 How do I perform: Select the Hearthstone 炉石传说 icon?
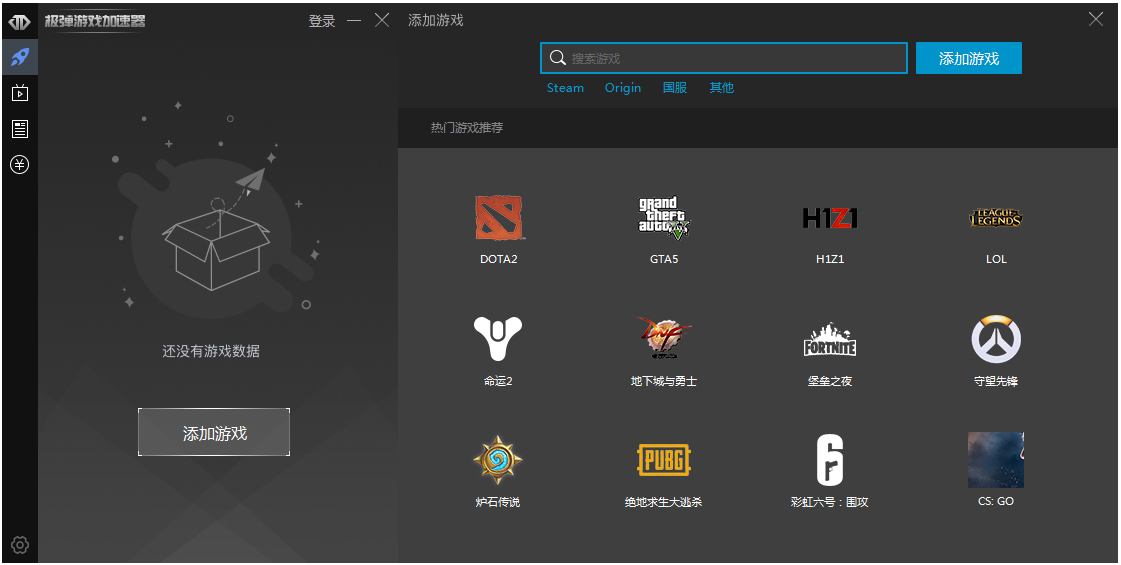click(x=498, y=460)
